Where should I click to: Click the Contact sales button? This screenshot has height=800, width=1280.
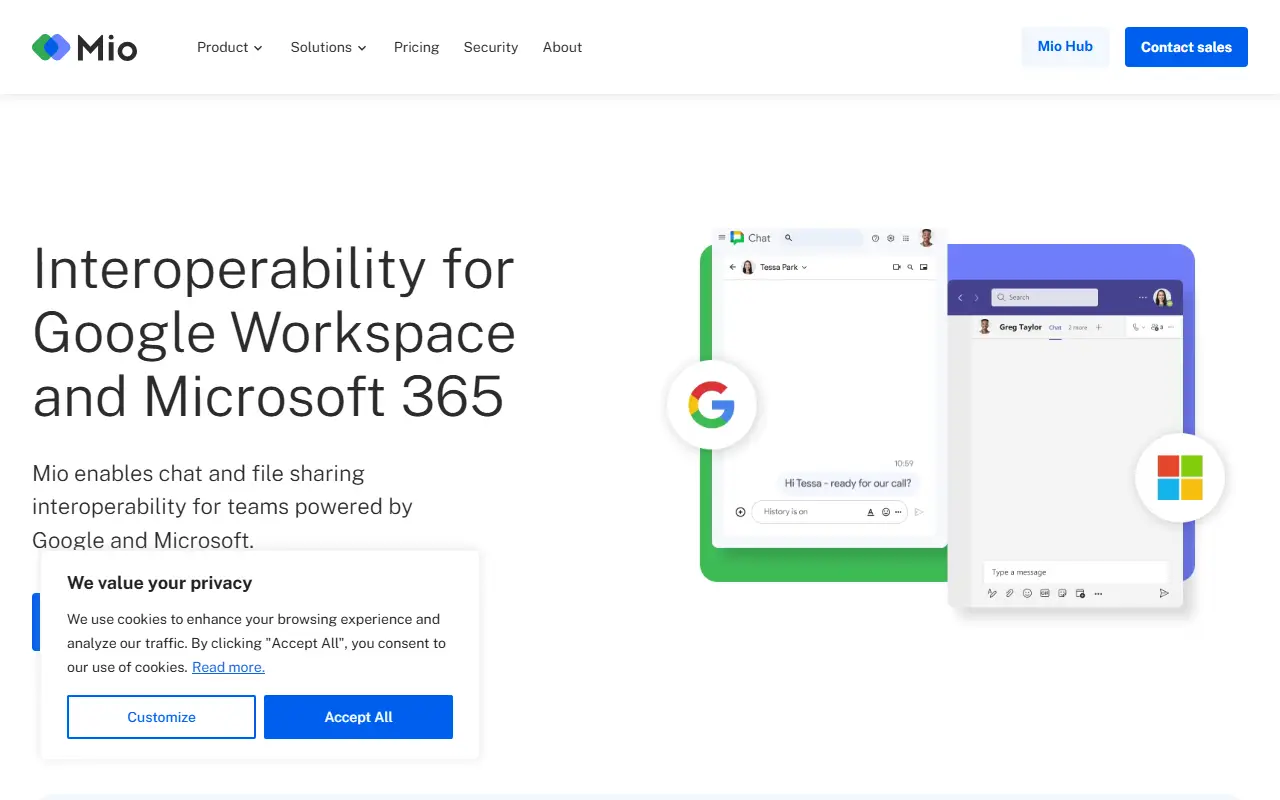[x=1186, y=47]
